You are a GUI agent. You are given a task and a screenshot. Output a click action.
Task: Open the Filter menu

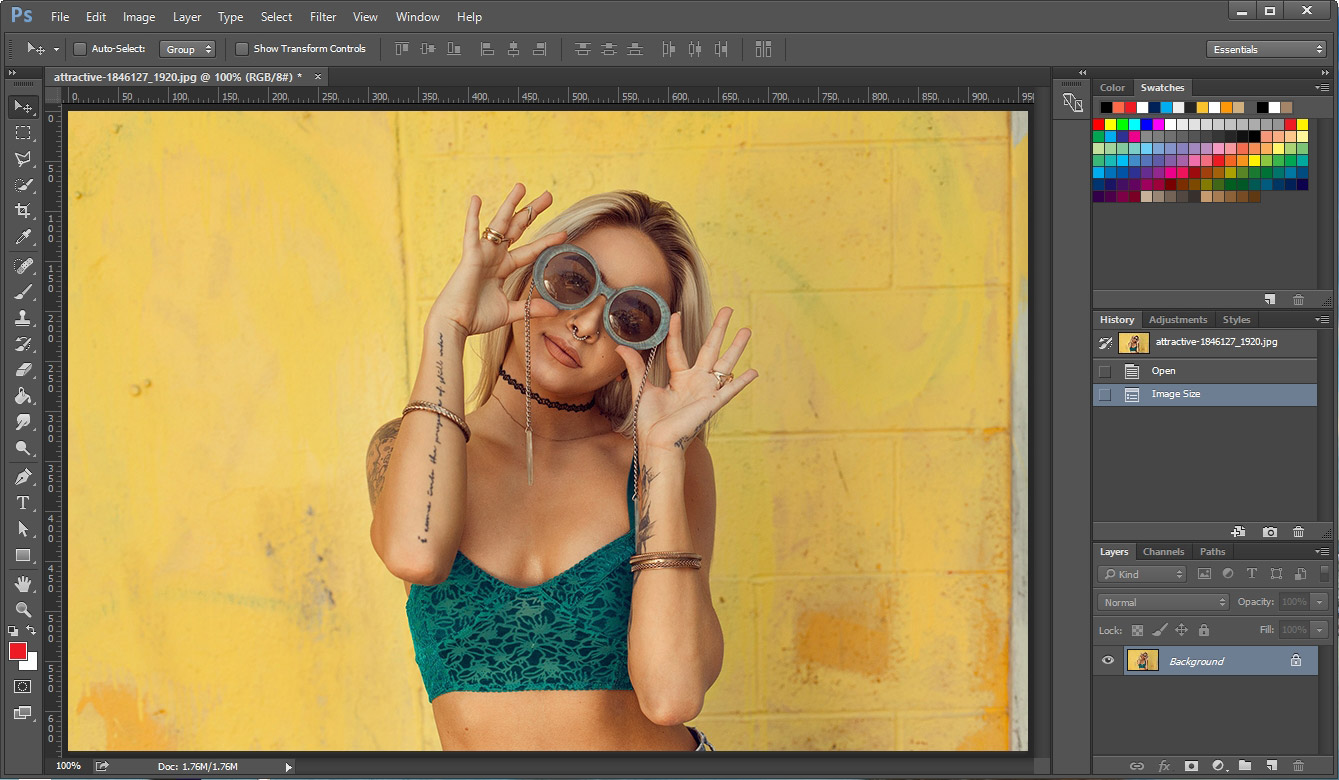[323, 17]
